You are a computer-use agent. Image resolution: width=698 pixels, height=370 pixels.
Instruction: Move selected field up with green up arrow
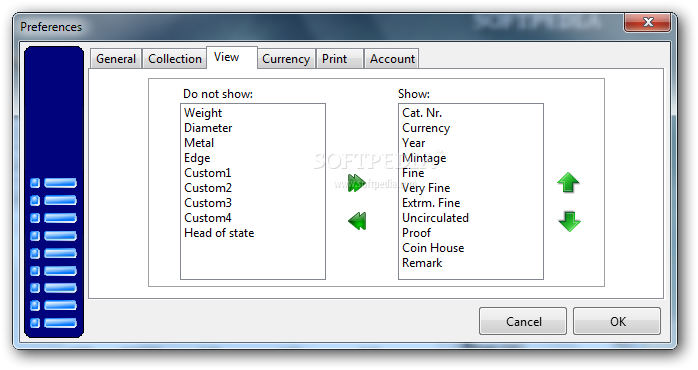coord(568,182)
